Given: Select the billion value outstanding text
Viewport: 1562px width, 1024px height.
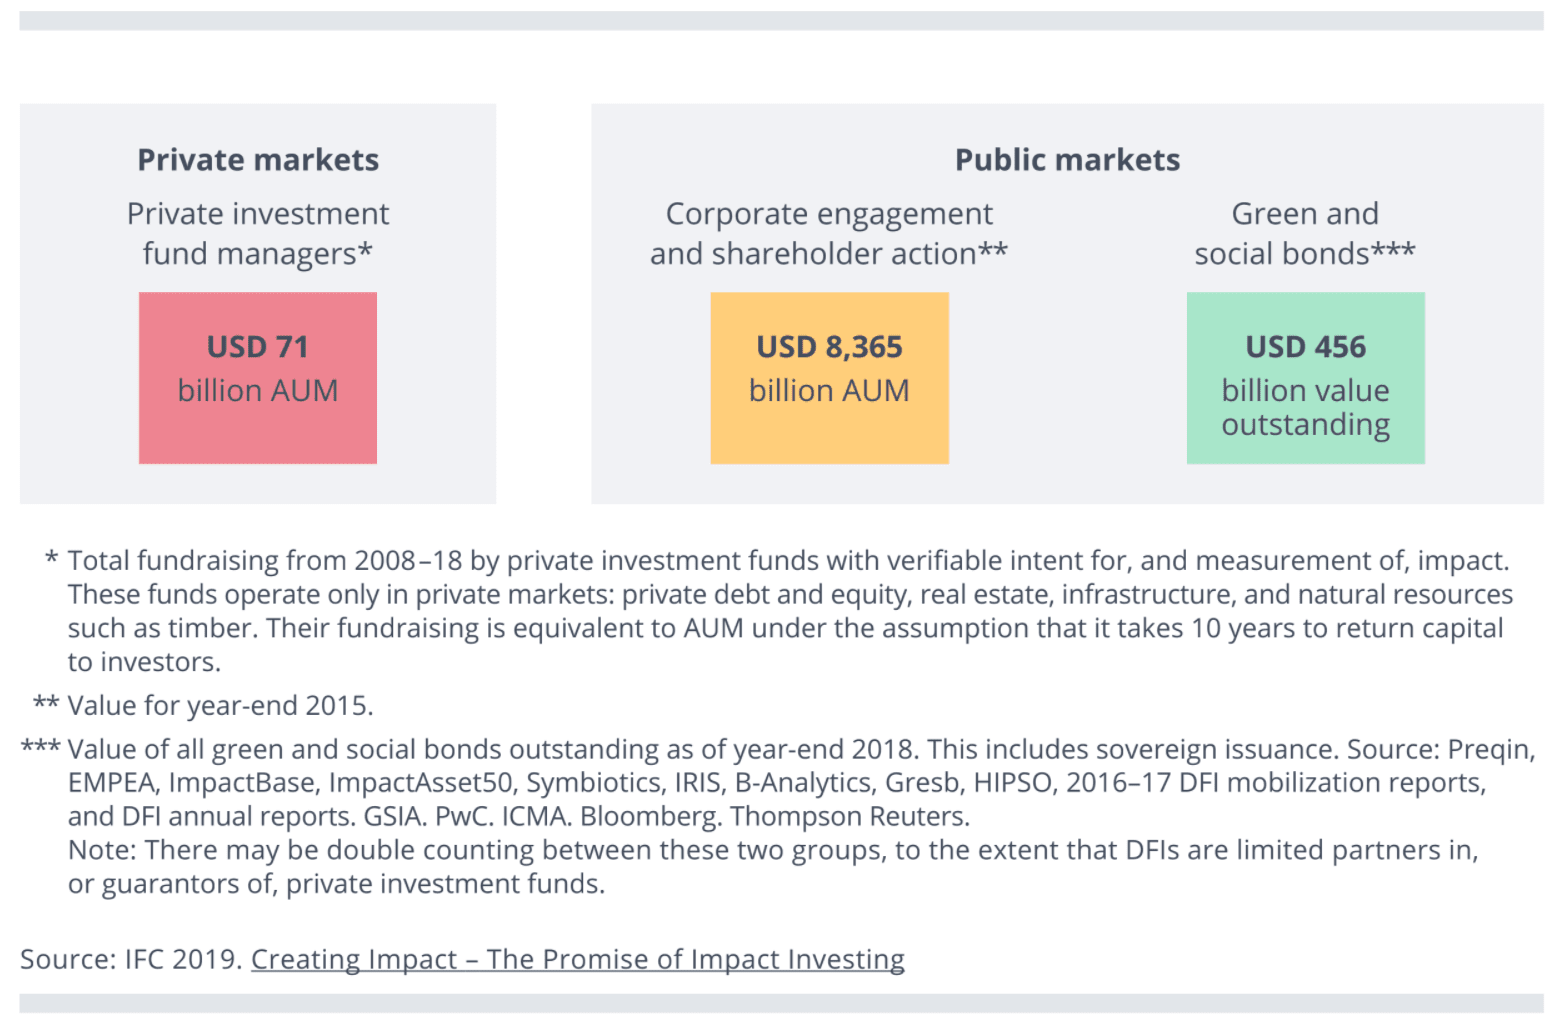Looking at the screenshot, I should click(x=1305, y=407).
